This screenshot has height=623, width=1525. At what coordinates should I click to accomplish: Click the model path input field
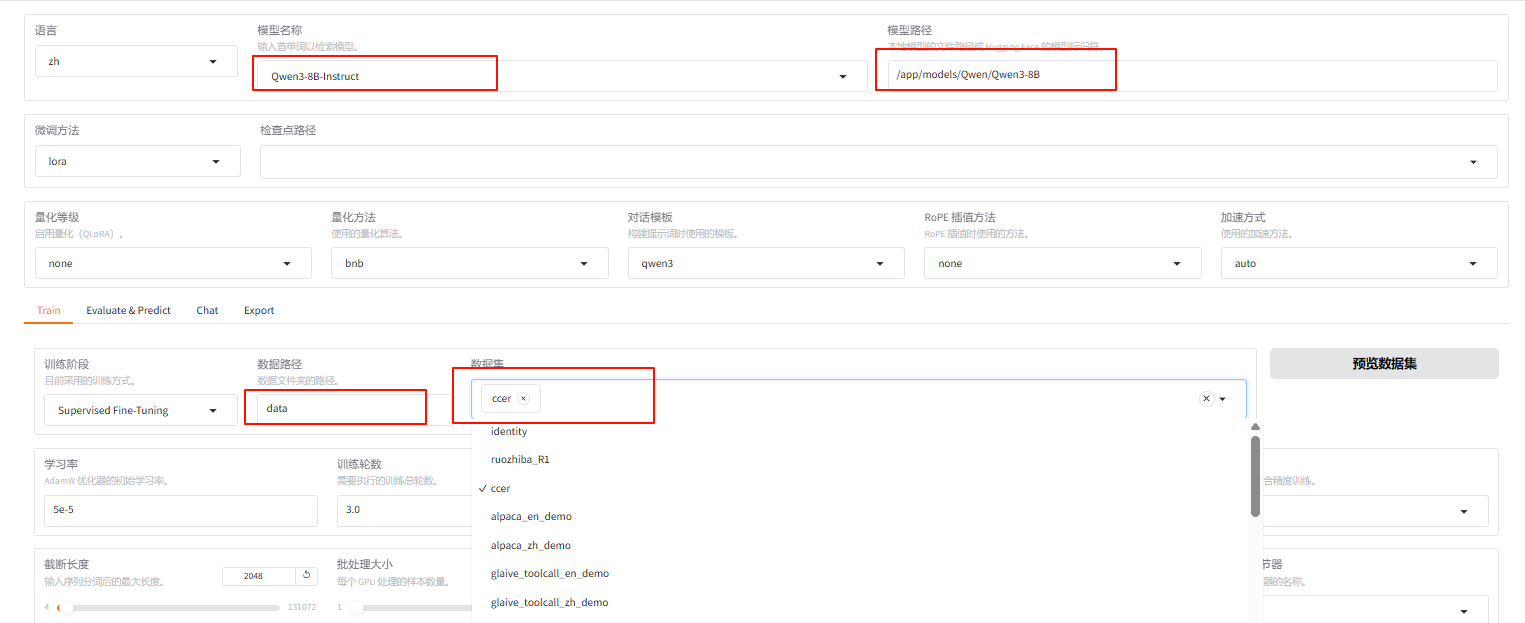1185,76
